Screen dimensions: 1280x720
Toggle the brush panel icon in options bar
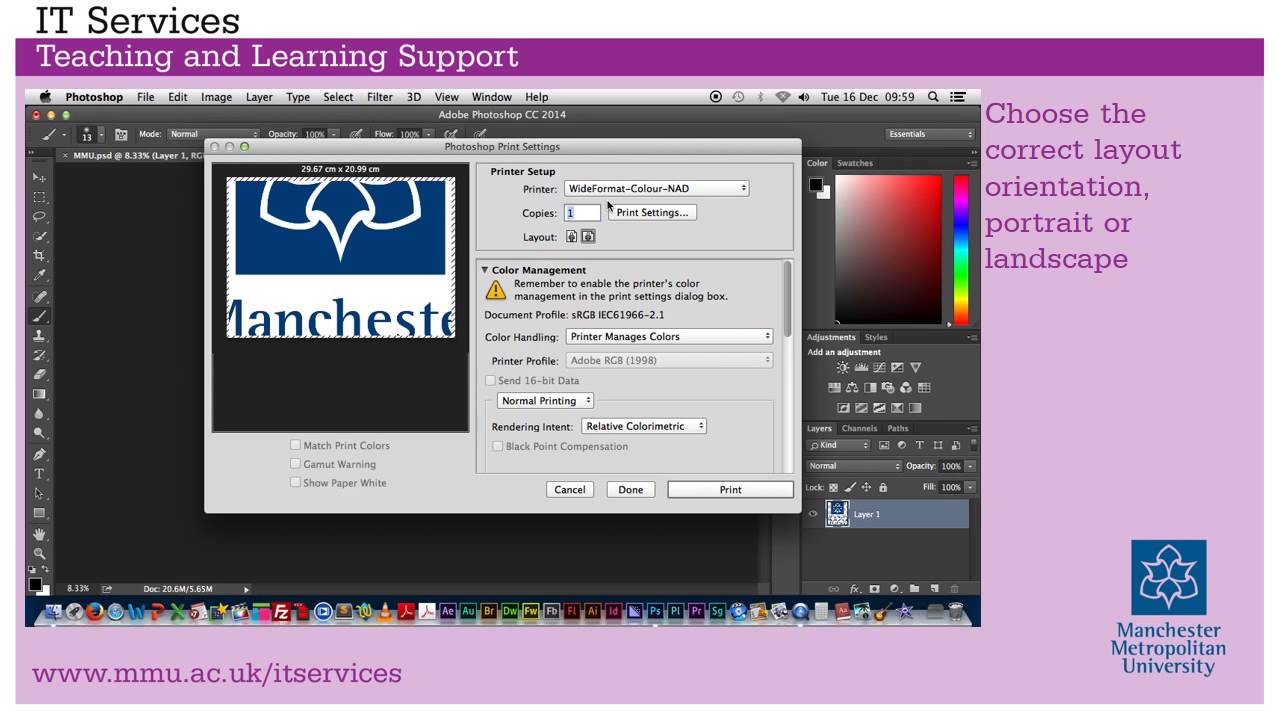click(121, 134)
